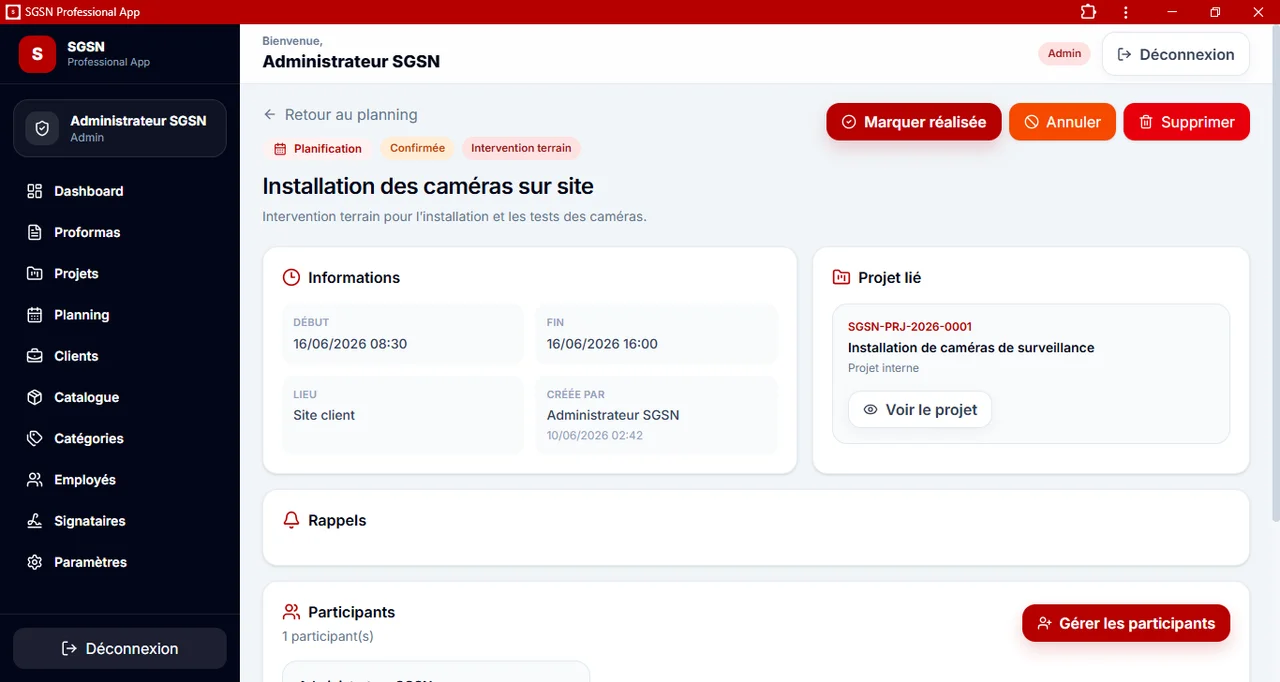Click the Participants people icon
Image resolution: width=1280 pixels, height=682 pixels.
[x=291, y=612]
